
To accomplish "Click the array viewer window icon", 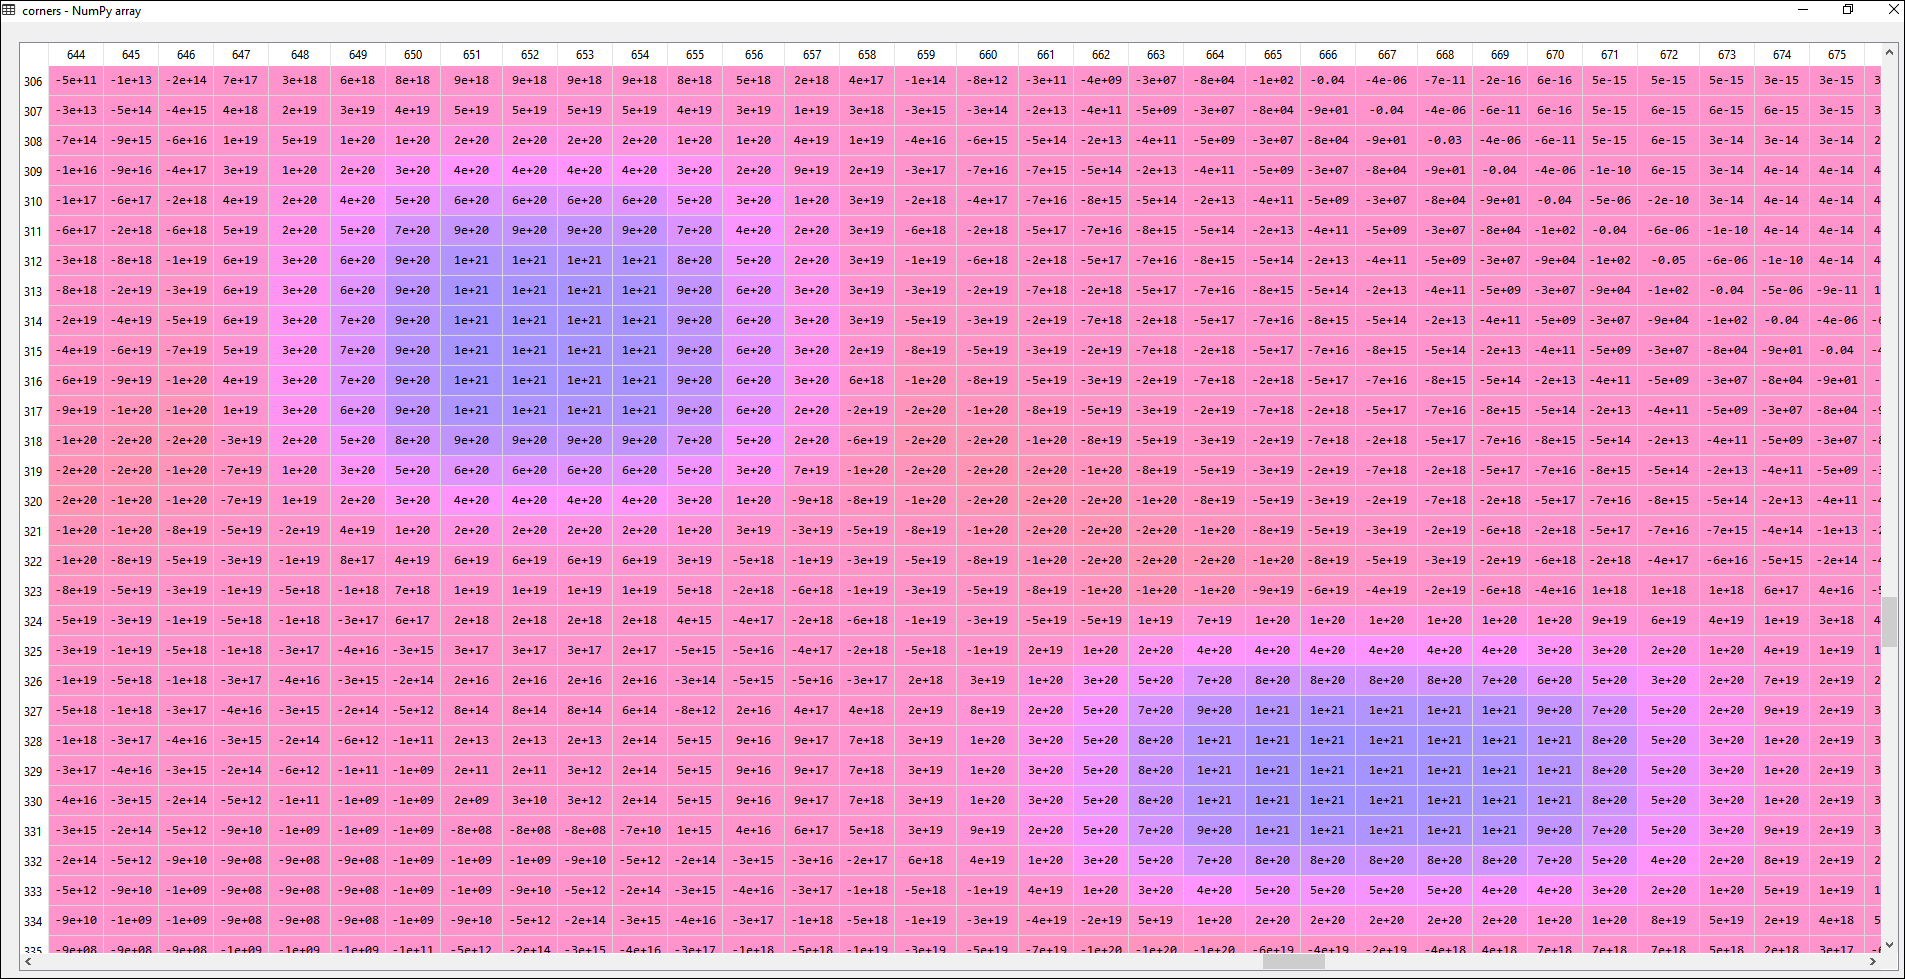I will (9, 10).
